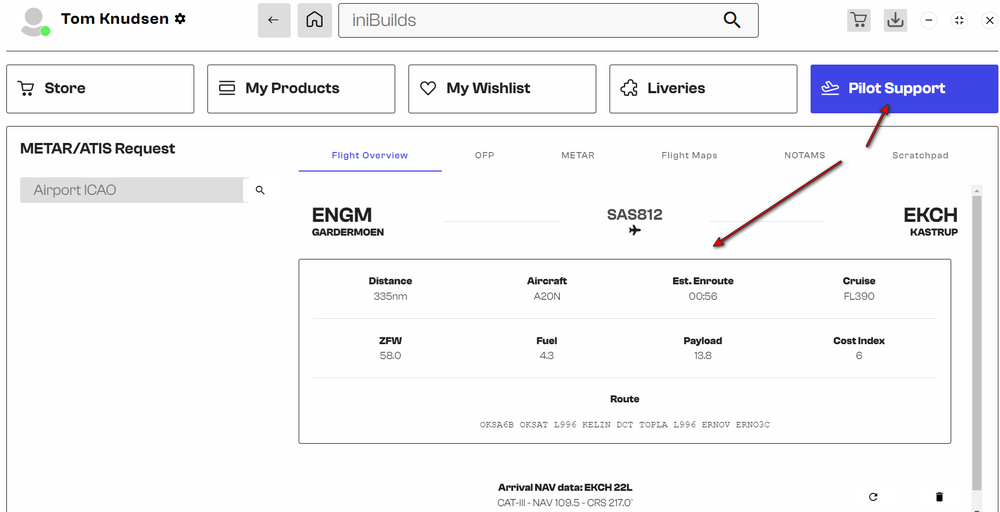Click the search magnifier in iniBuilds bar

click(732, 20)
